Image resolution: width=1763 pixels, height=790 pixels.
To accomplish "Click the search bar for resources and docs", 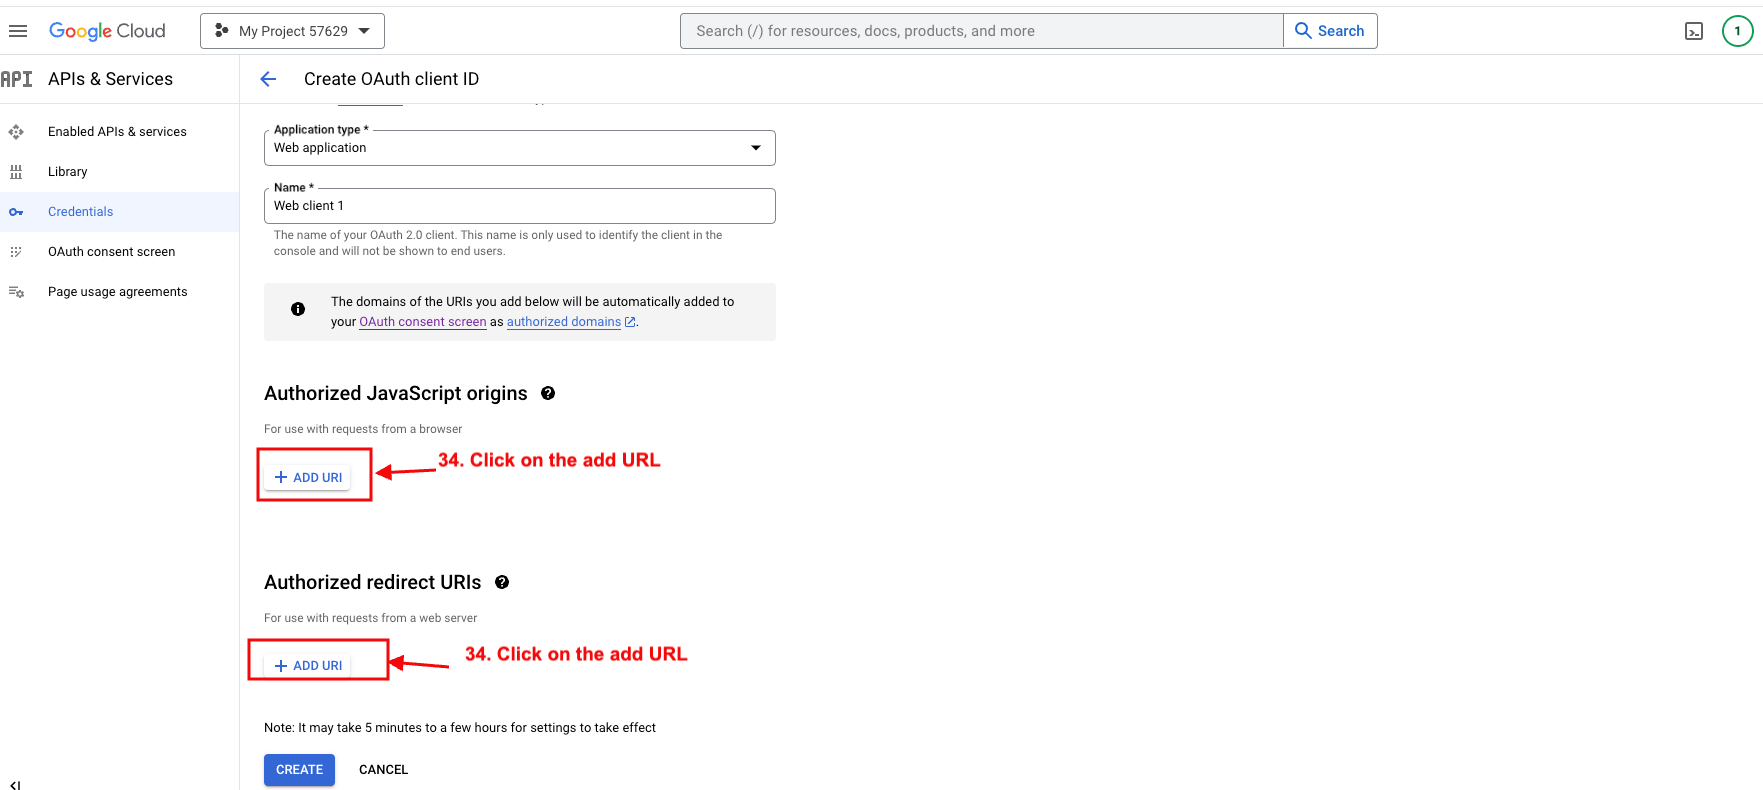I will 981,31.
